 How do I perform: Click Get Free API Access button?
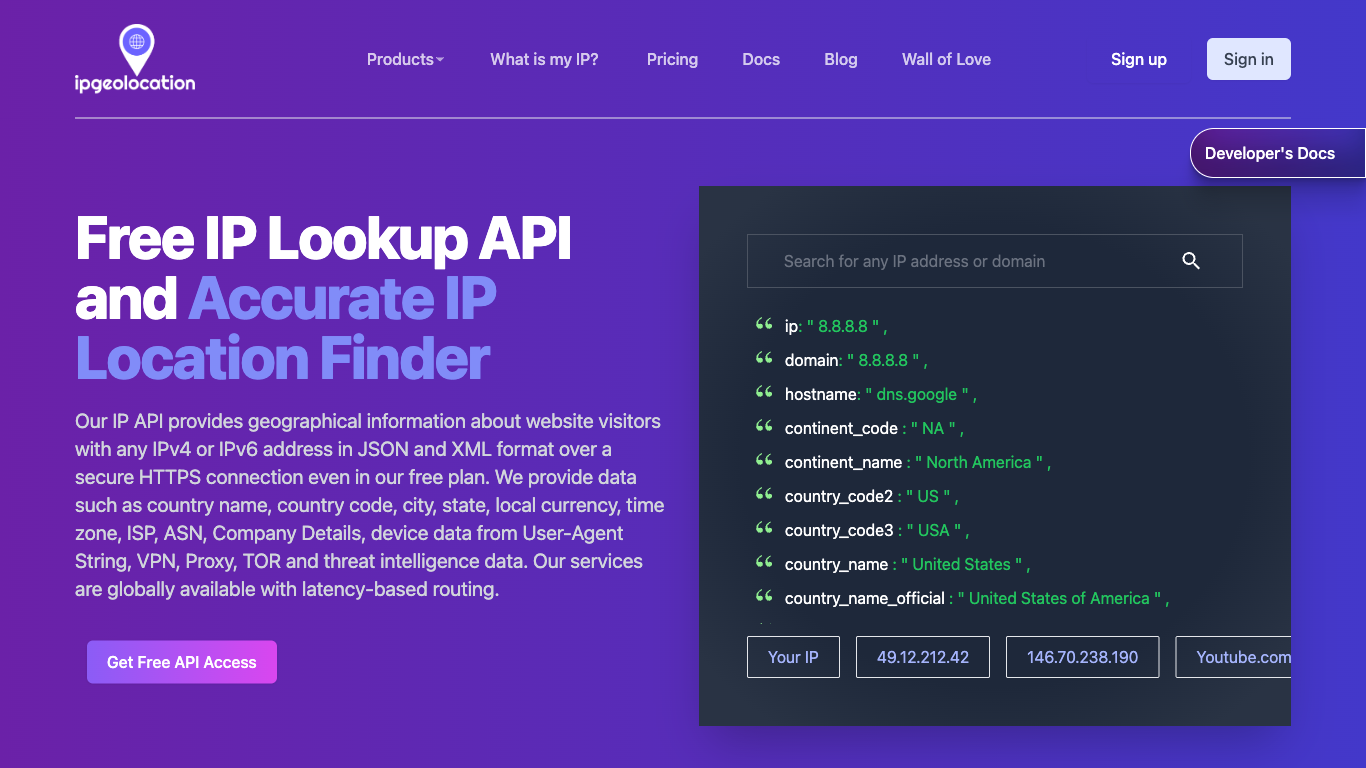(x=182, y=662)
